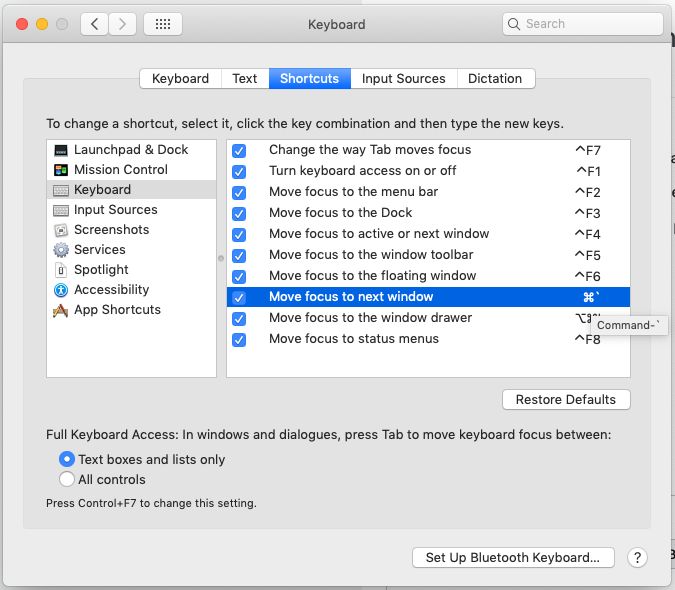Open help with the question mark button
The image size is (675, 590).
pyautogui.click(x=637, y=558)
